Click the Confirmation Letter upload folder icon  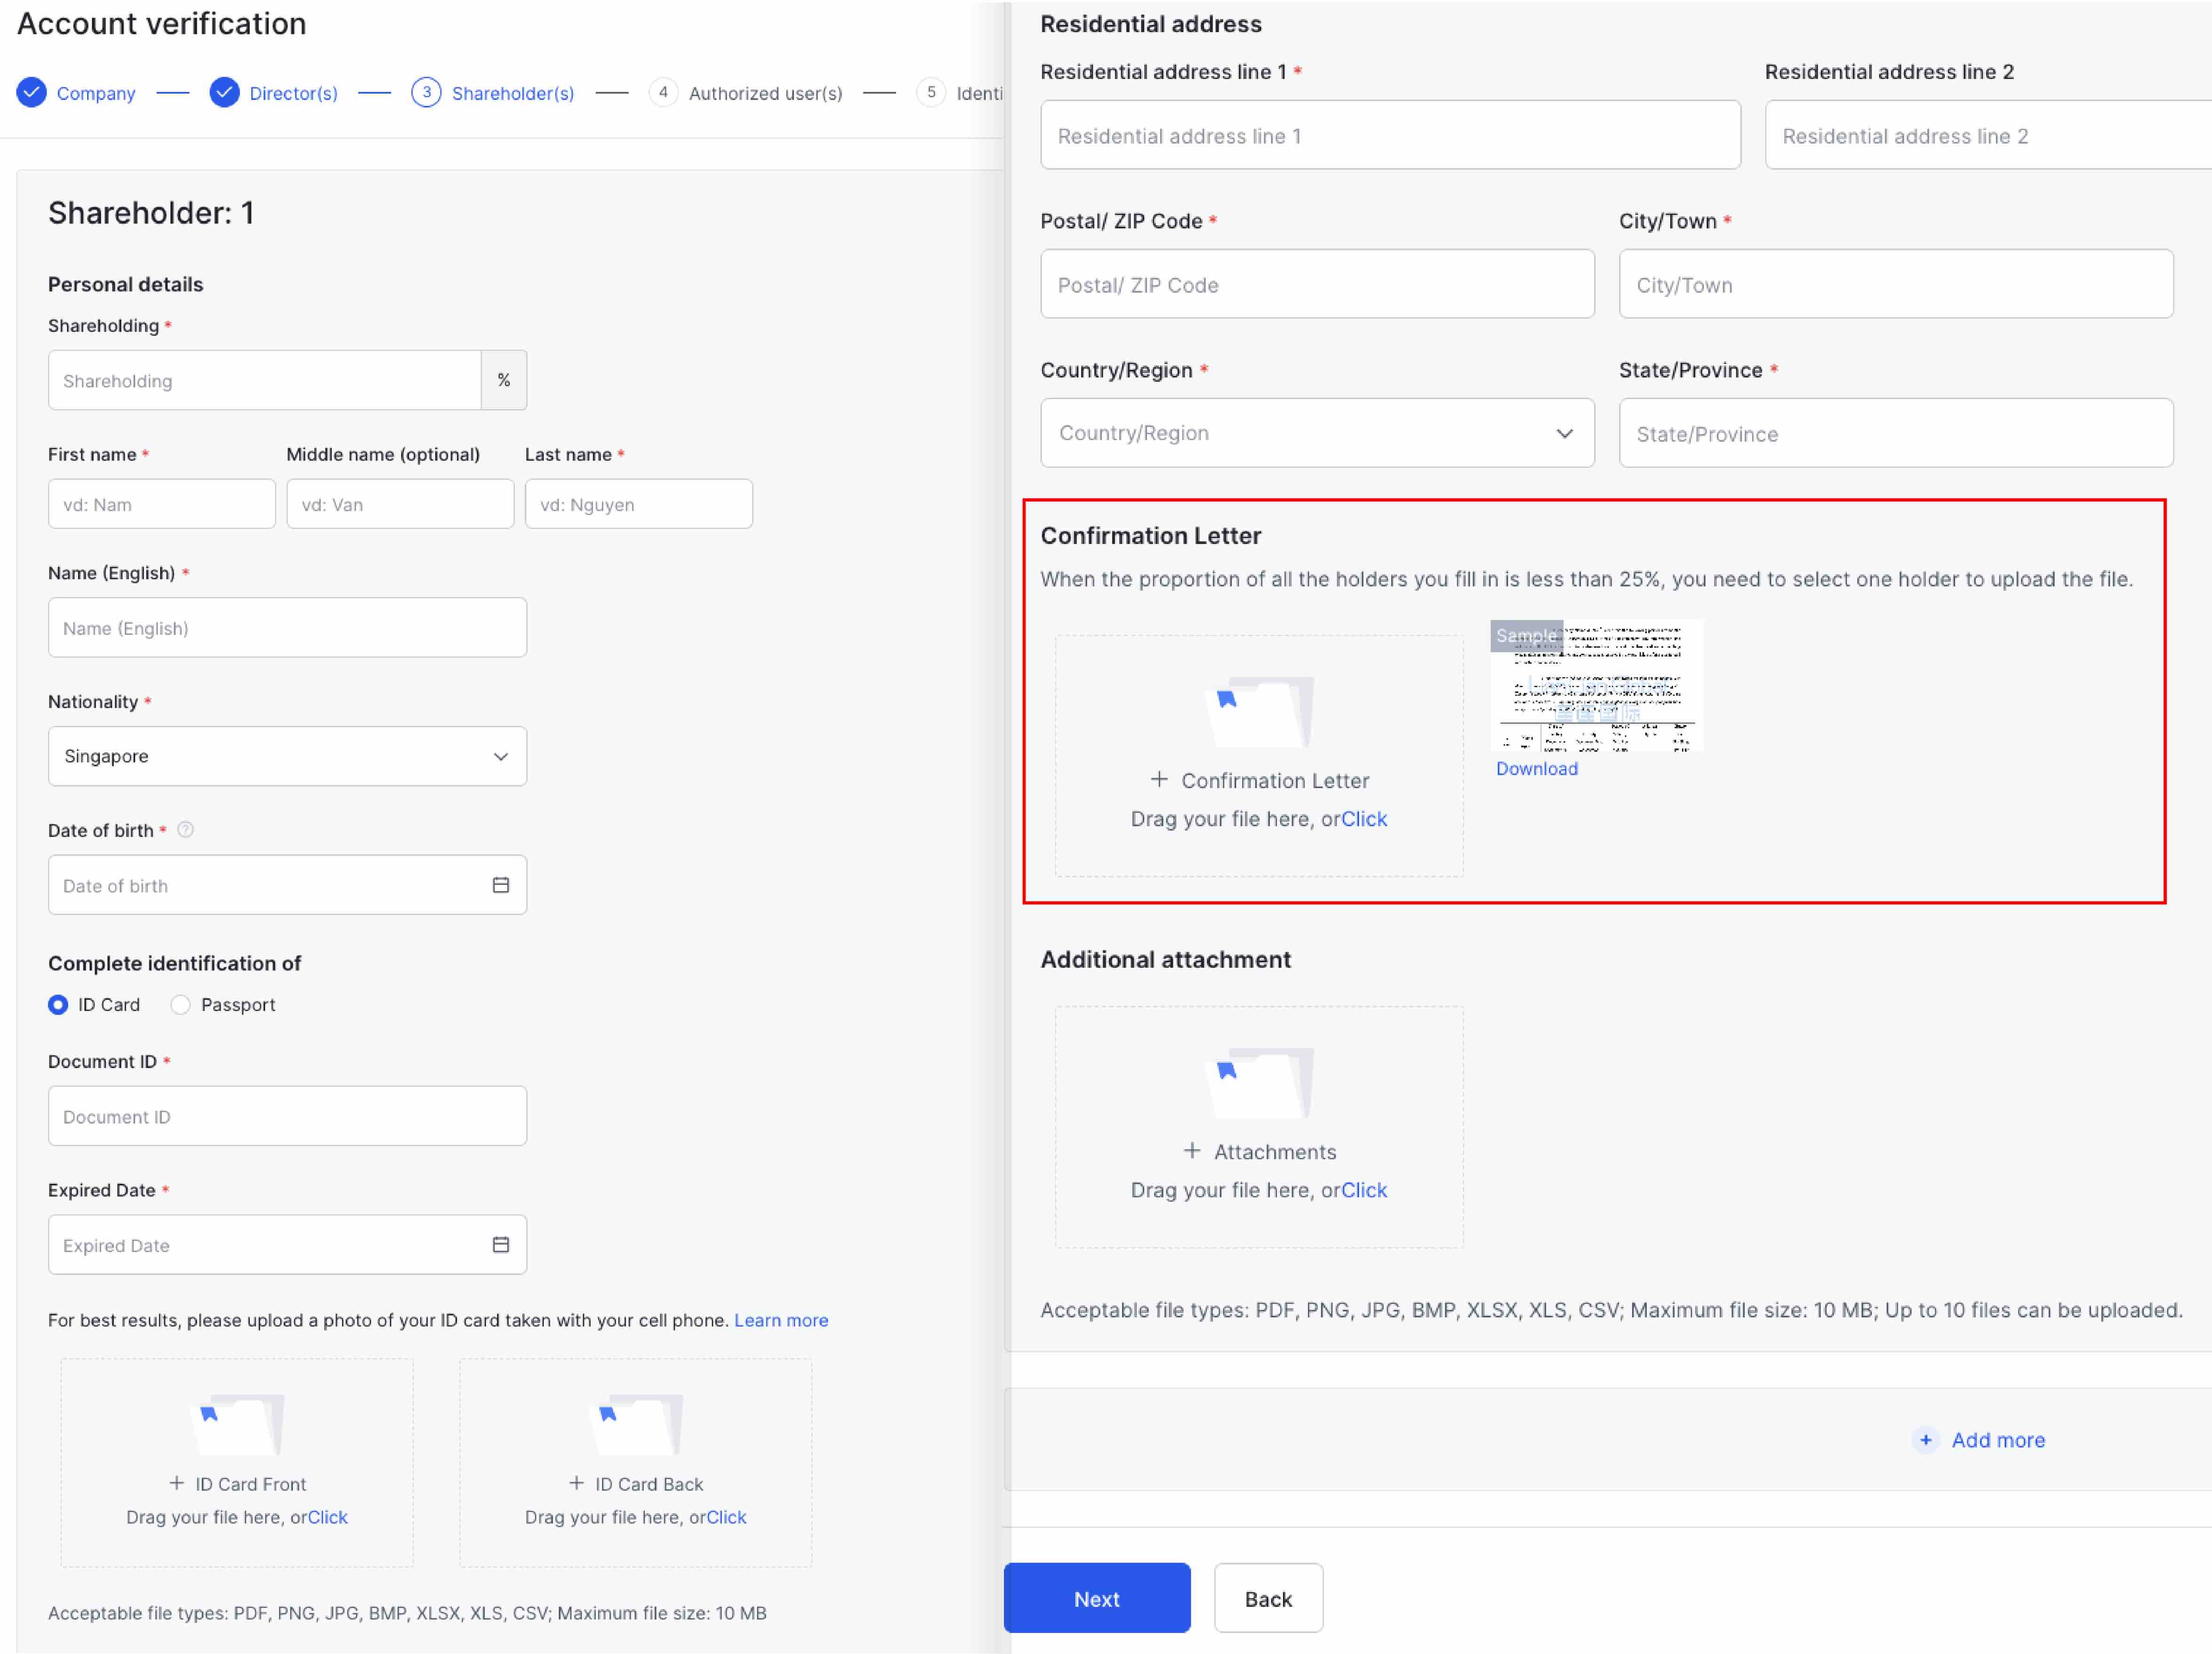pyautogui.click(x=1259, y=712)
